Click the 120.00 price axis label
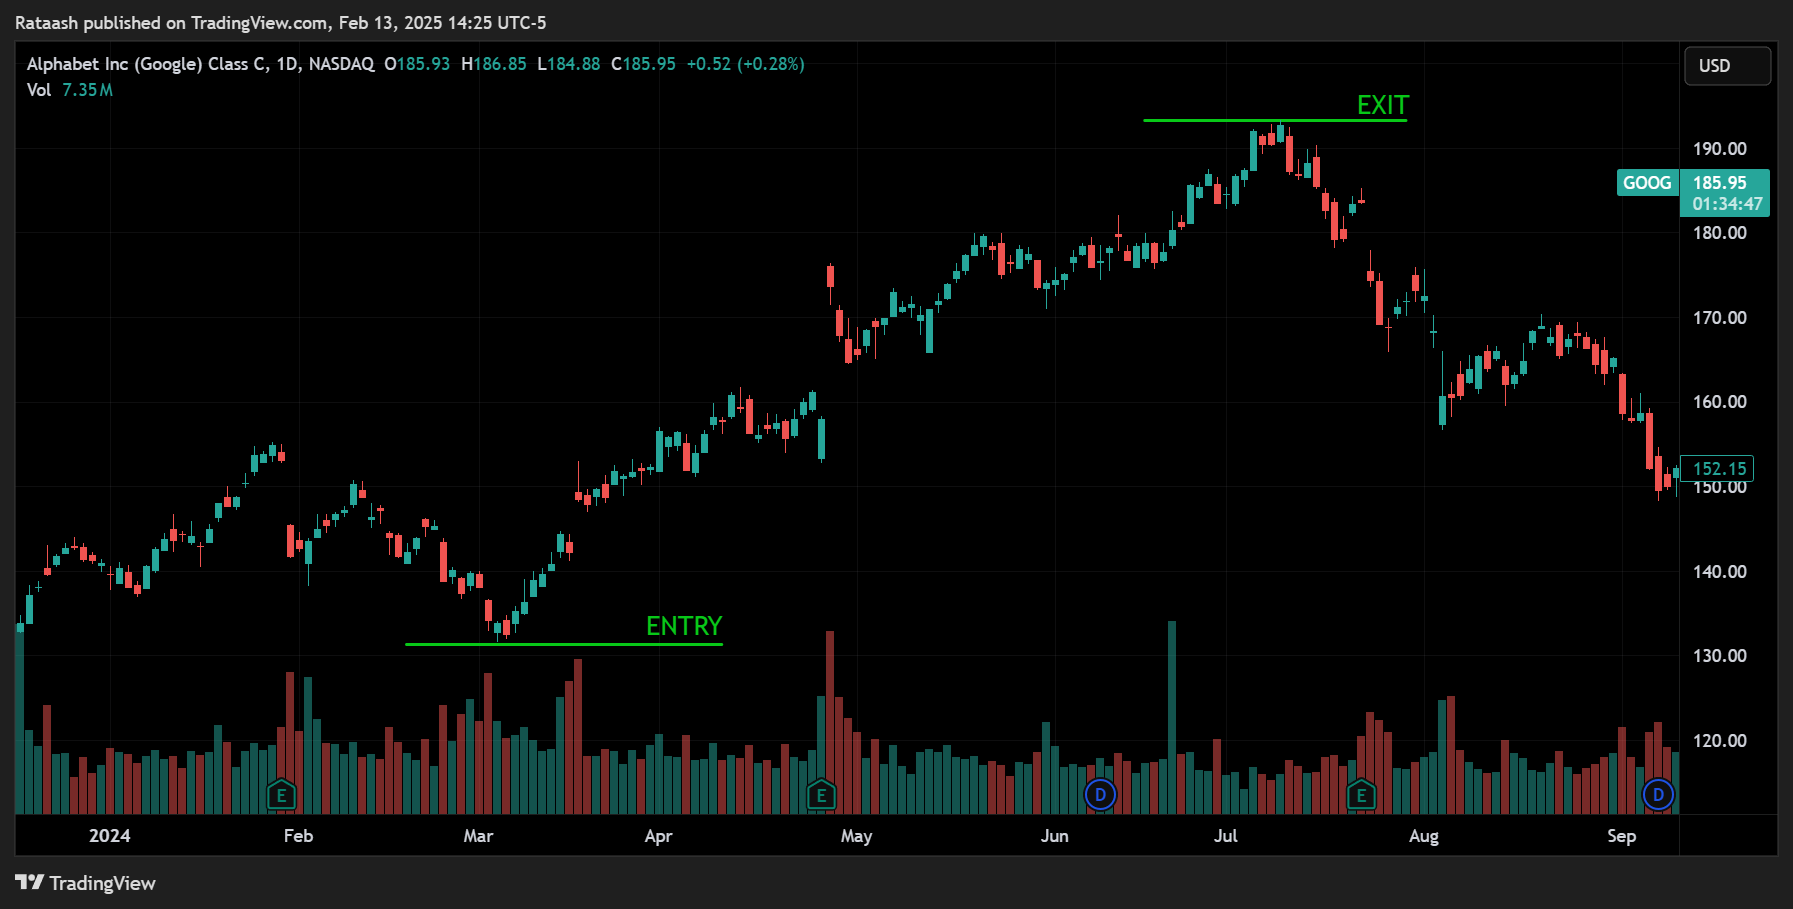1793x909 pixels. [1720, 741]
